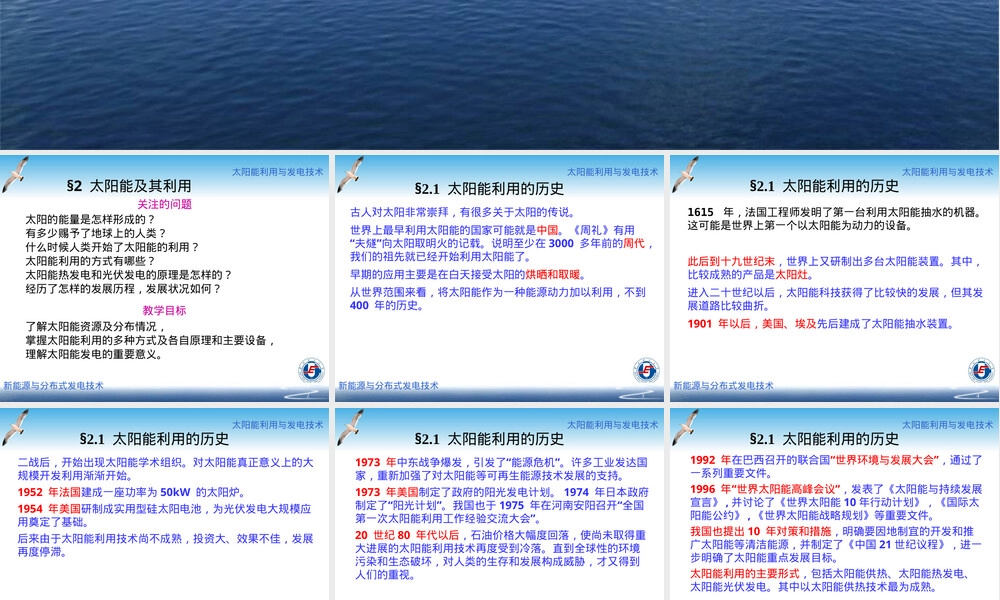Image resolution: width=1000 pixels, height=600 pixels.
Task: Click the line '有多少赐予了地球上的人类？'
Action: tap(96, 233)
